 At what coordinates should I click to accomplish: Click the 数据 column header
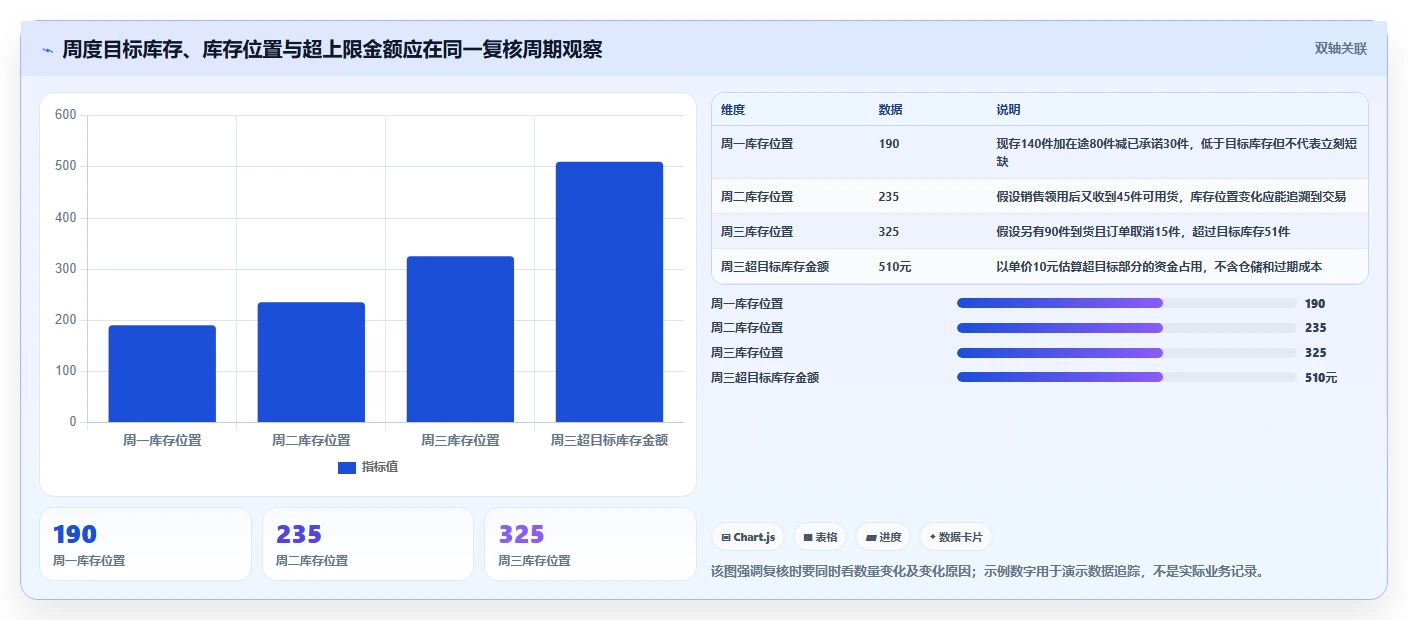pos(890,110)
